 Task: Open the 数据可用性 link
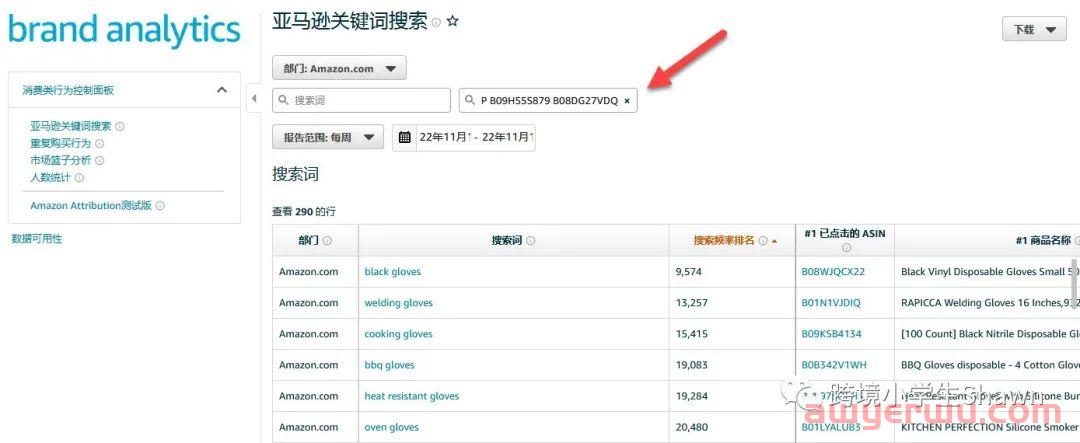click(37, 238)
